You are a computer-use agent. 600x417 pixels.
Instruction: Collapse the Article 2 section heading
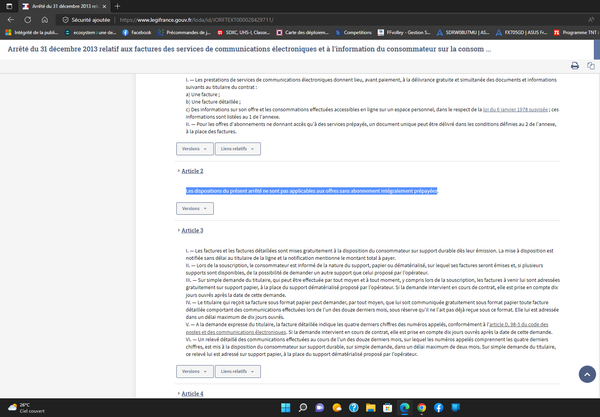coord(191,171)
